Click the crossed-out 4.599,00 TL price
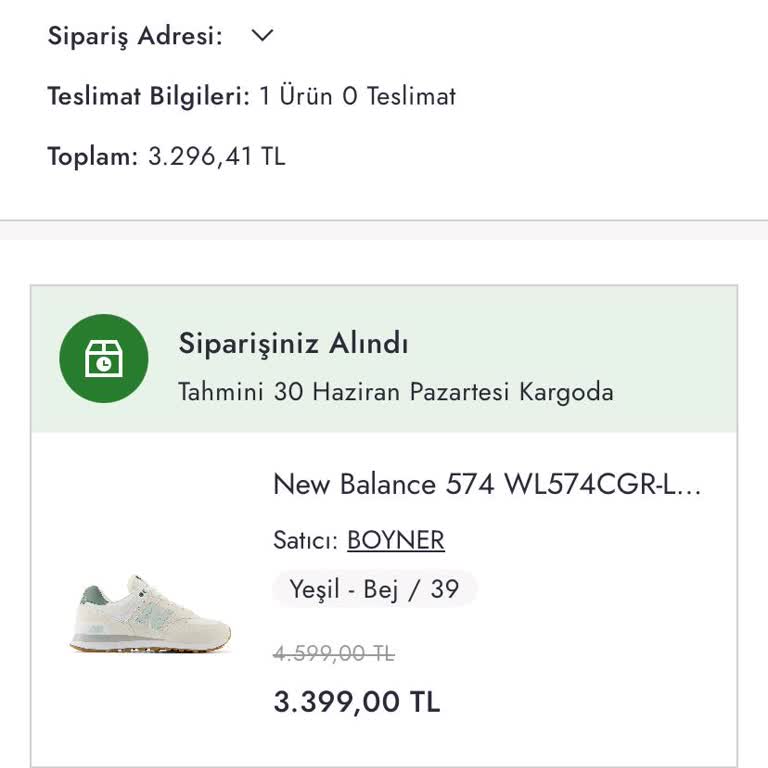 click(x=334, y=654)
